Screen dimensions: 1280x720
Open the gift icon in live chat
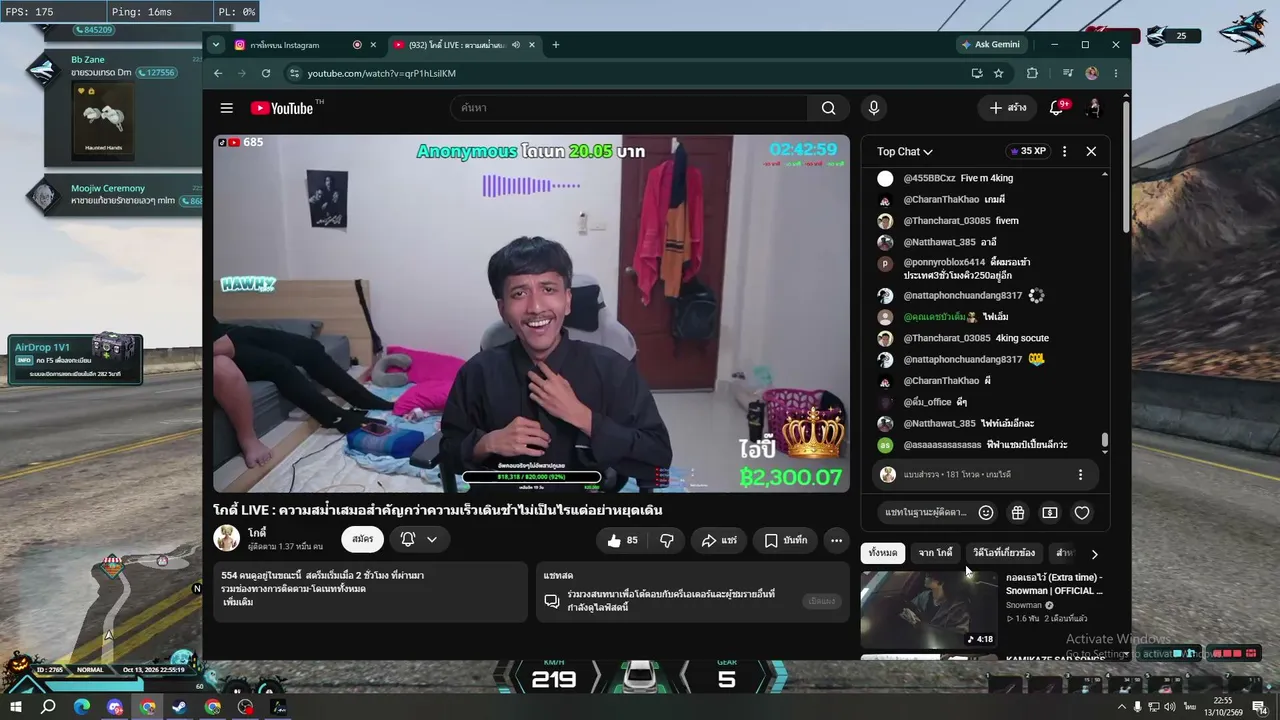tap(1018, 513)
